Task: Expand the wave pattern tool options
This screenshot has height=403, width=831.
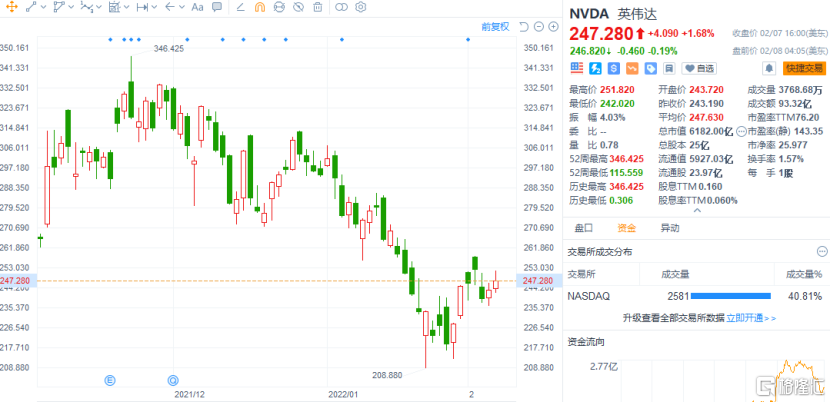Action: [x=99, y=7]
